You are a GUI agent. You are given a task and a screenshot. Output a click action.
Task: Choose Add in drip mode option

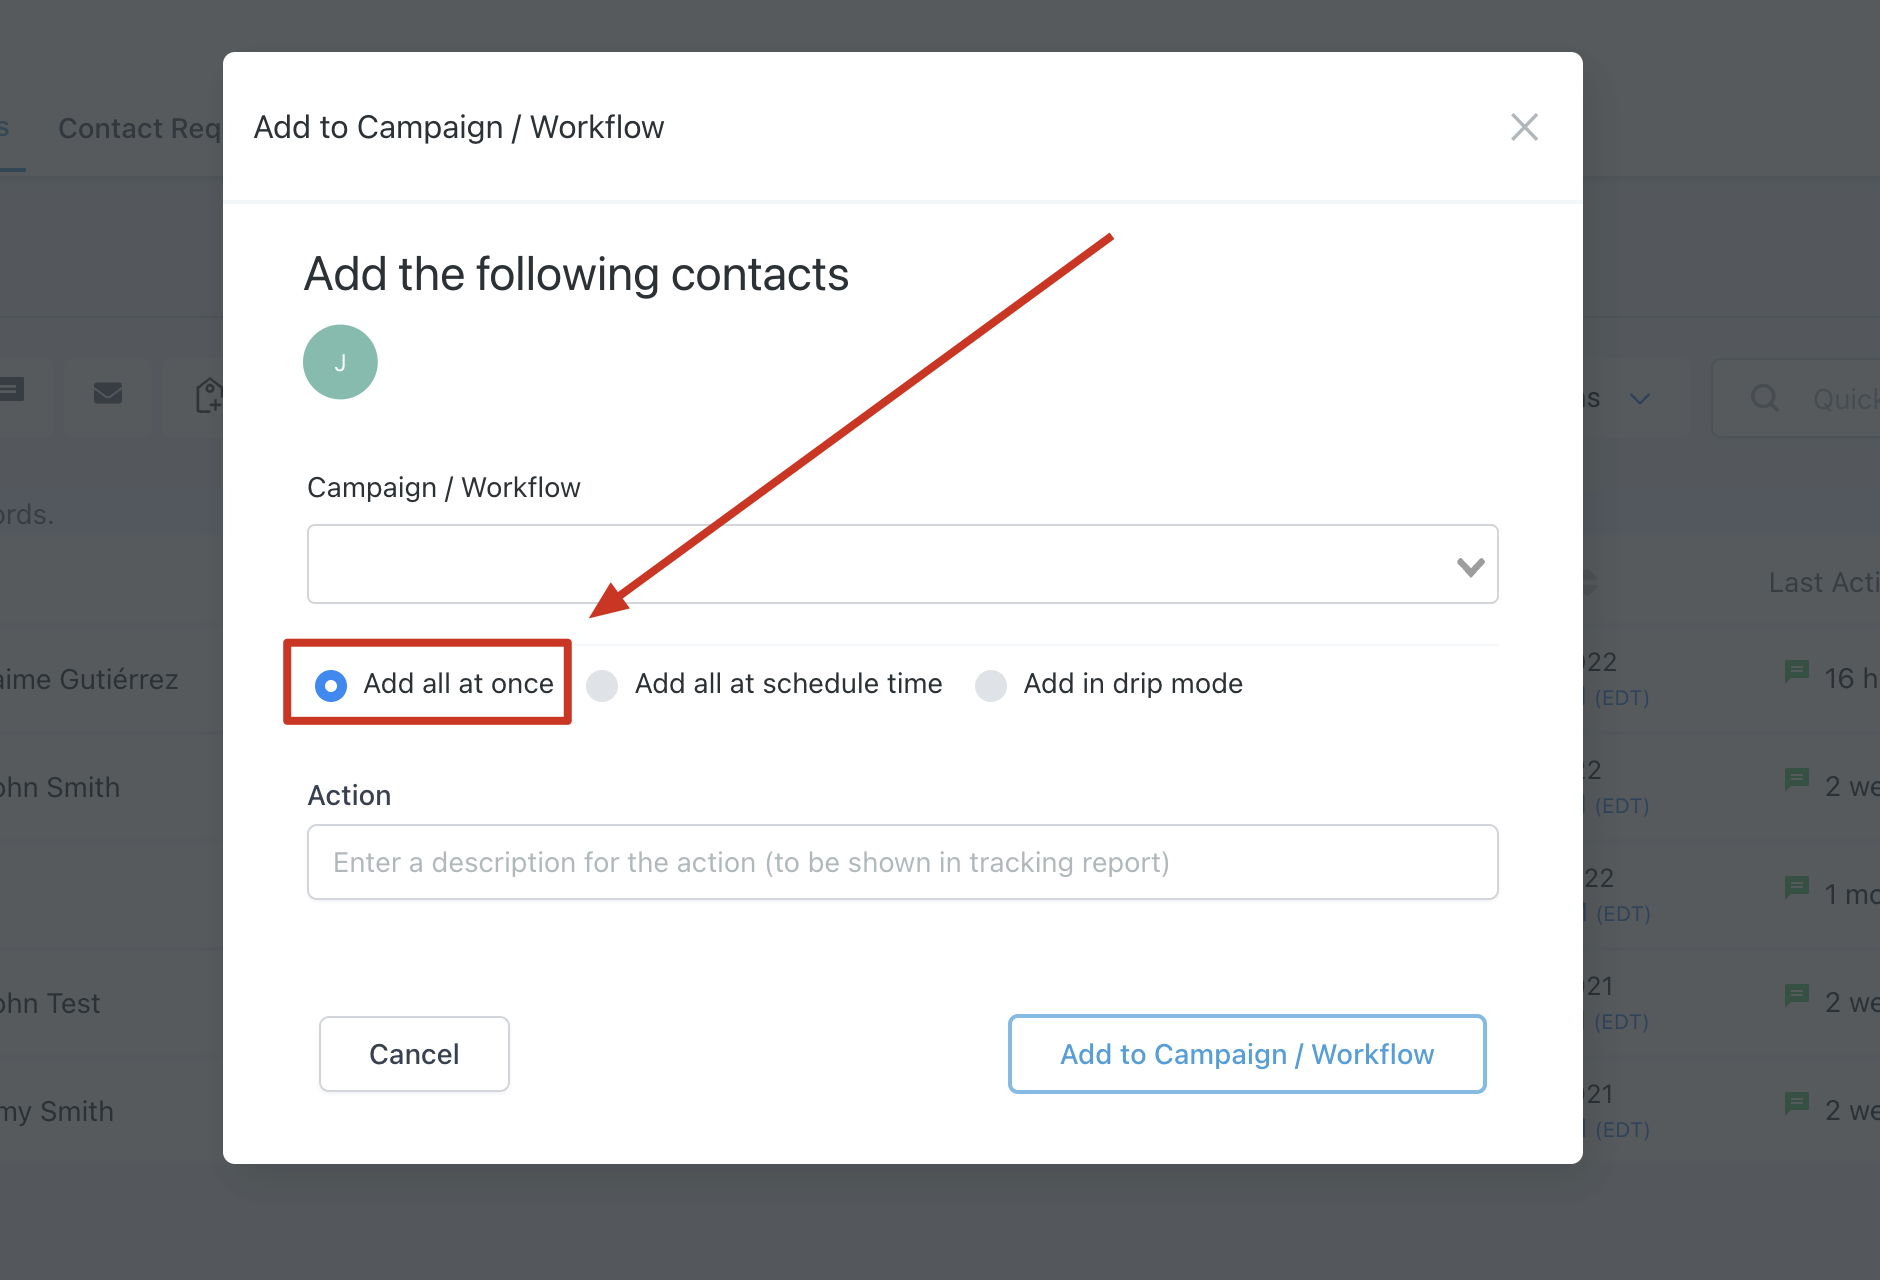click(991, 685)
